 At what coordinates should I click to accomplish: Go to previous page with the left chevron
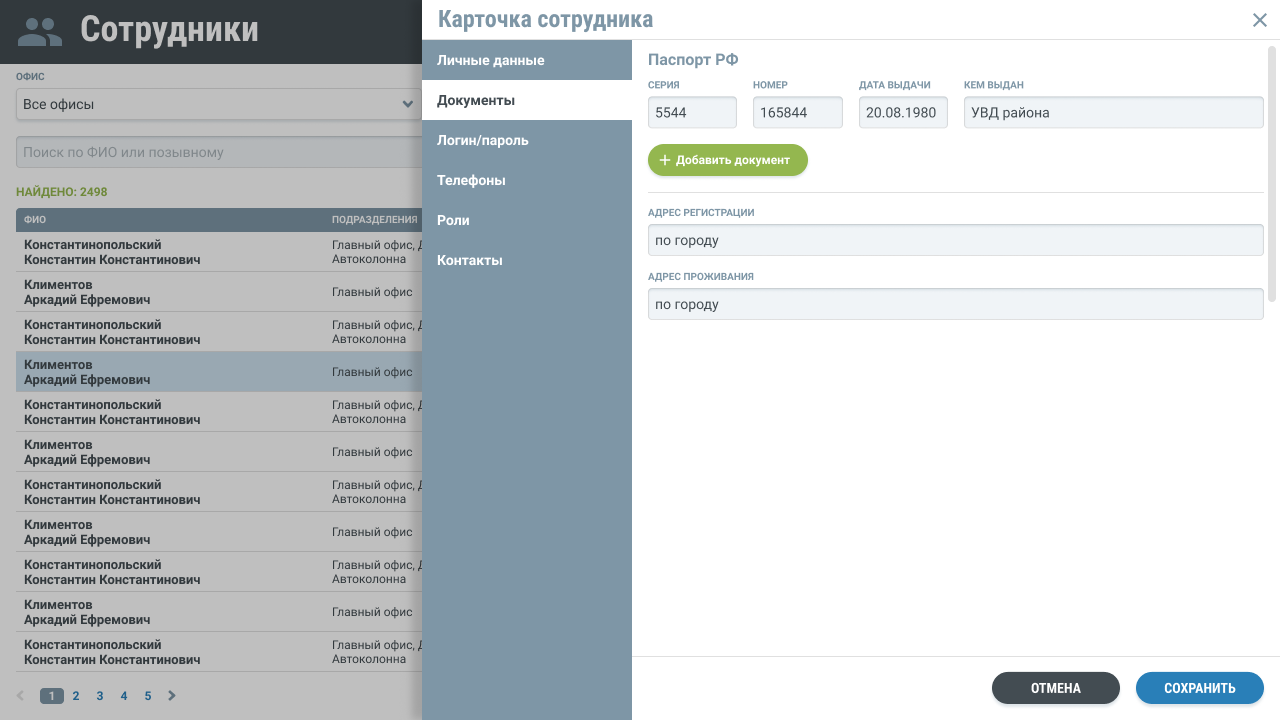coord(21,696)
